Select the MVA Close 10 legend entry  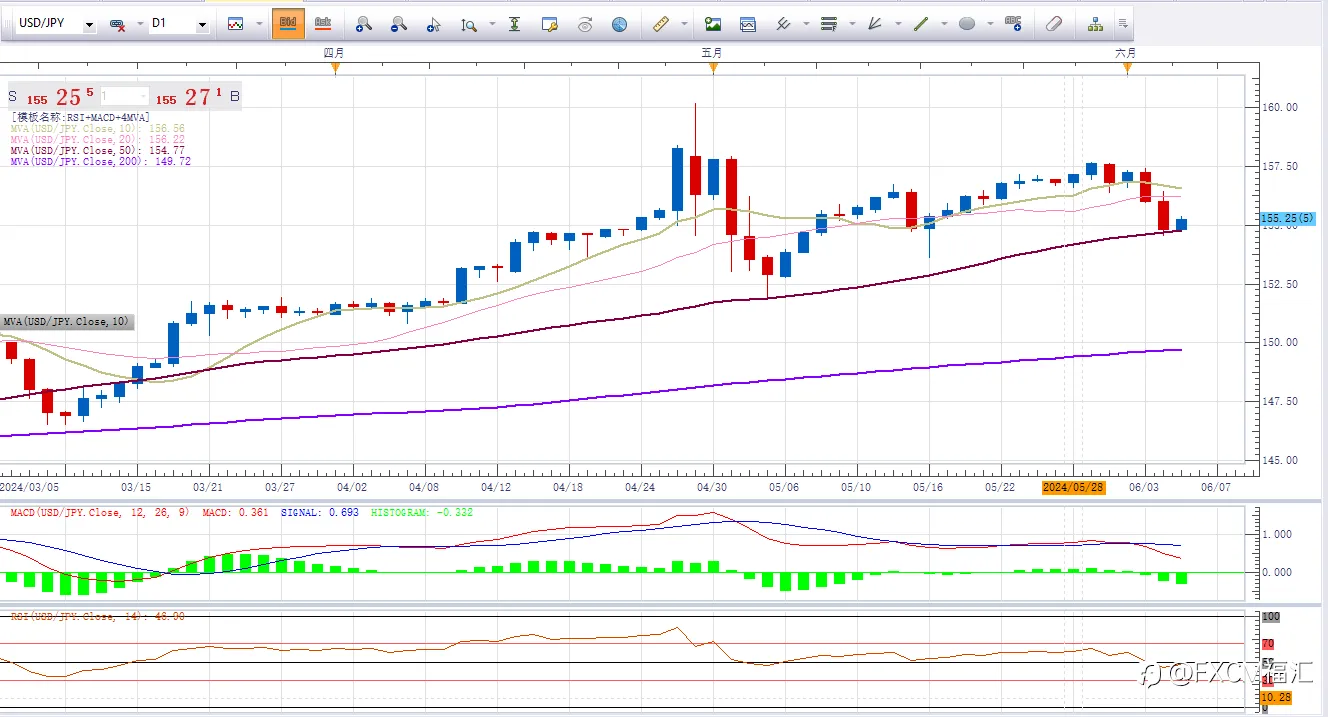[98, 129]
